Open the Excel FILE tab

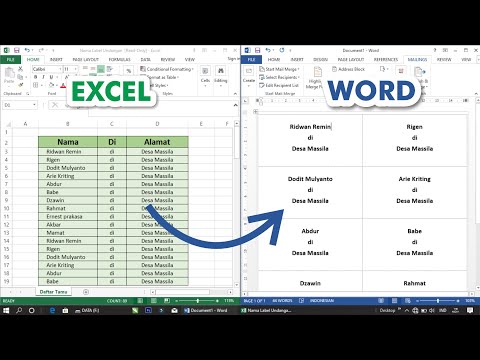click(11, 59)
